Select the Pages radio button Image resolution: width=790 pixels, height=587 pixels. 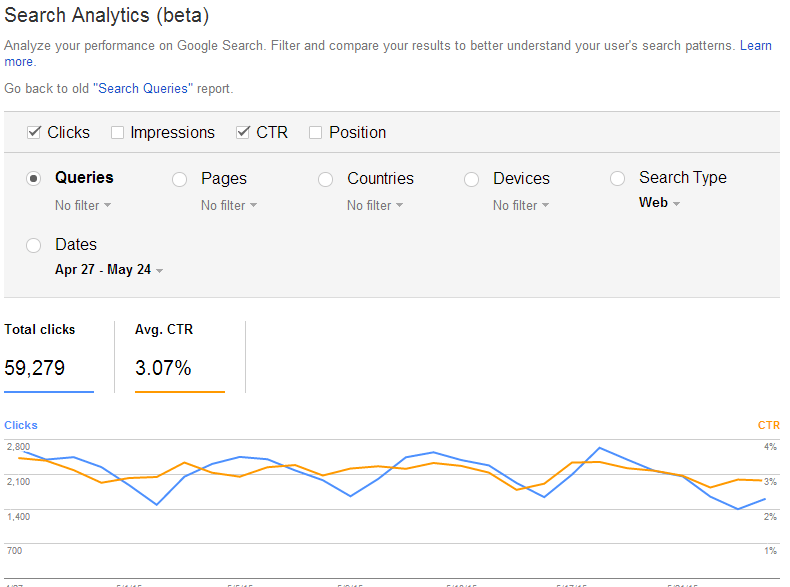click(x=180, y=179)
